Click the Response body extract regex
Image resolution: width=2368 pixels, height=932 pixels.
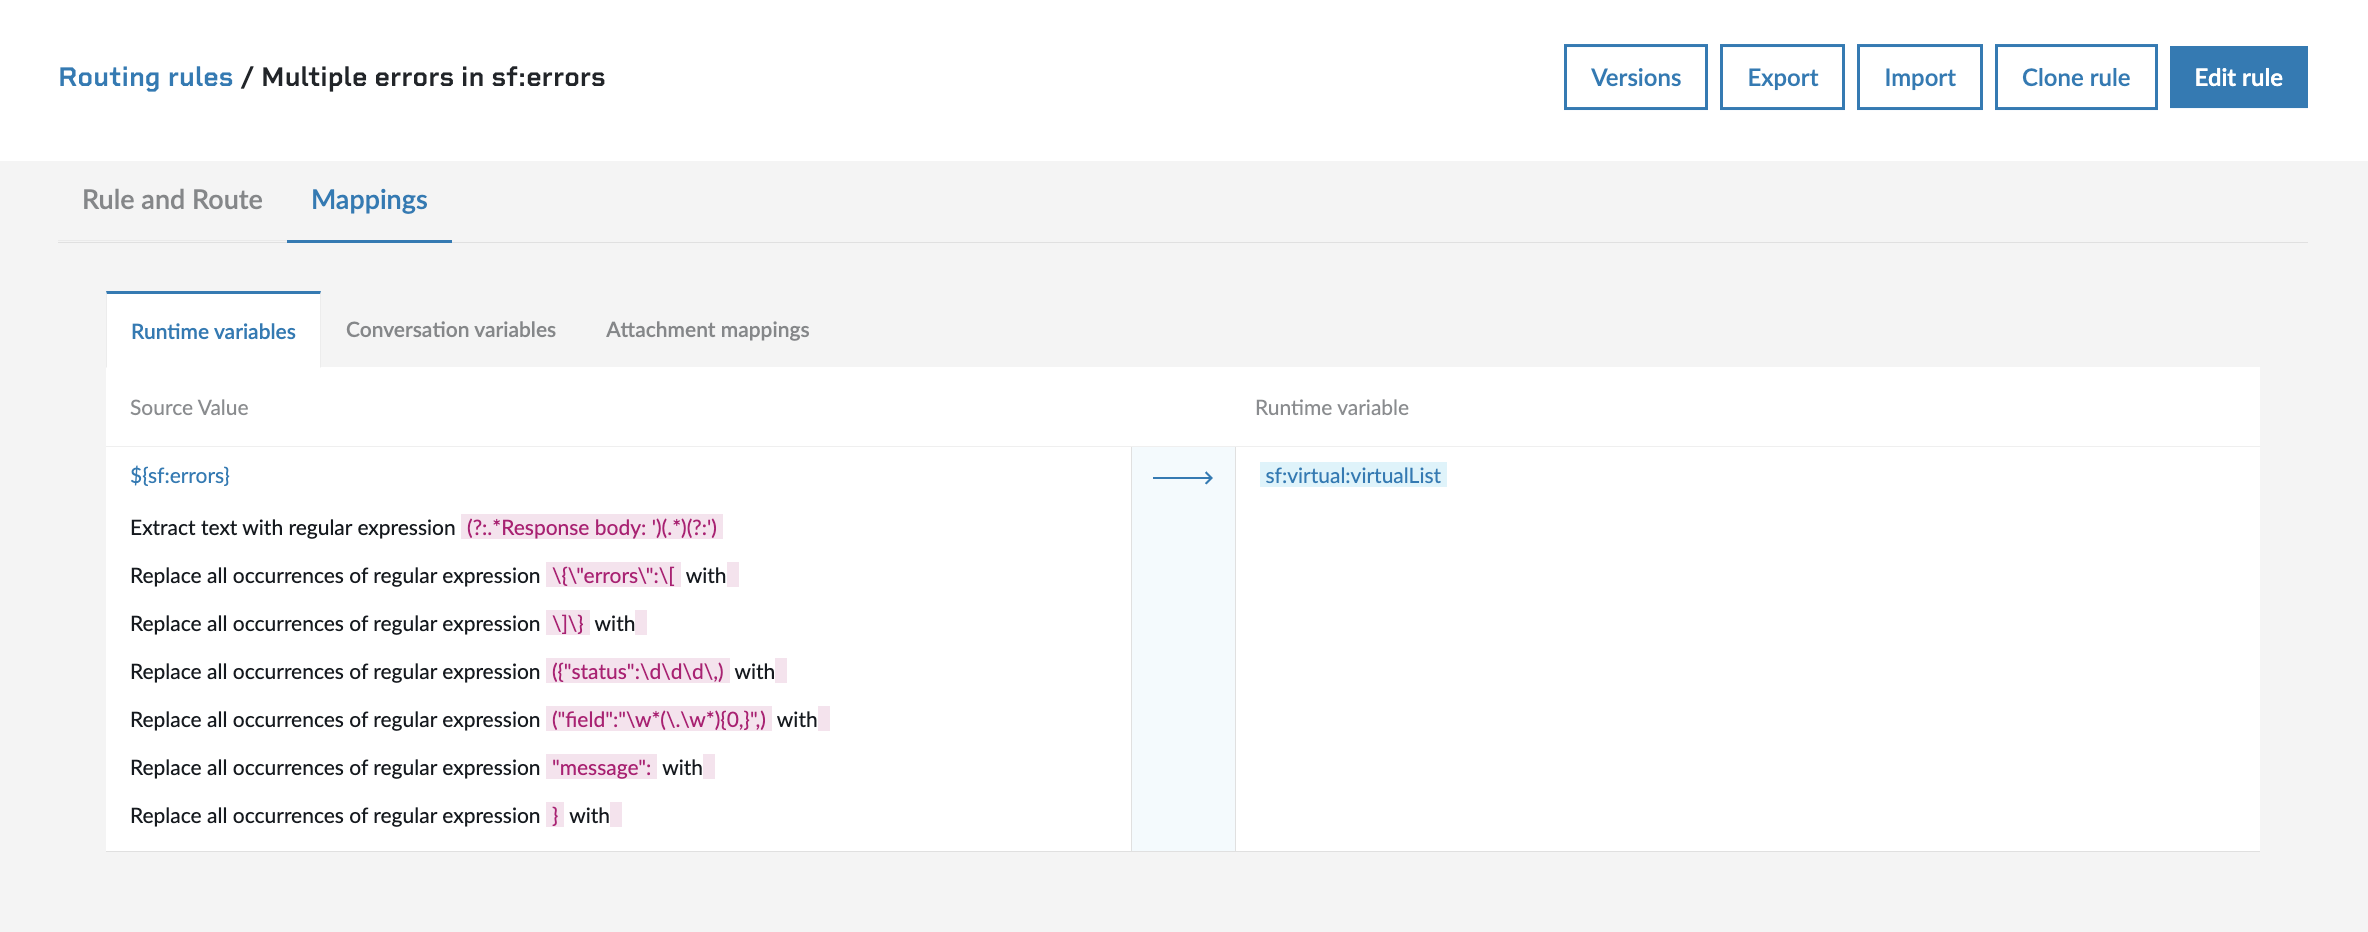pos(591,528)
